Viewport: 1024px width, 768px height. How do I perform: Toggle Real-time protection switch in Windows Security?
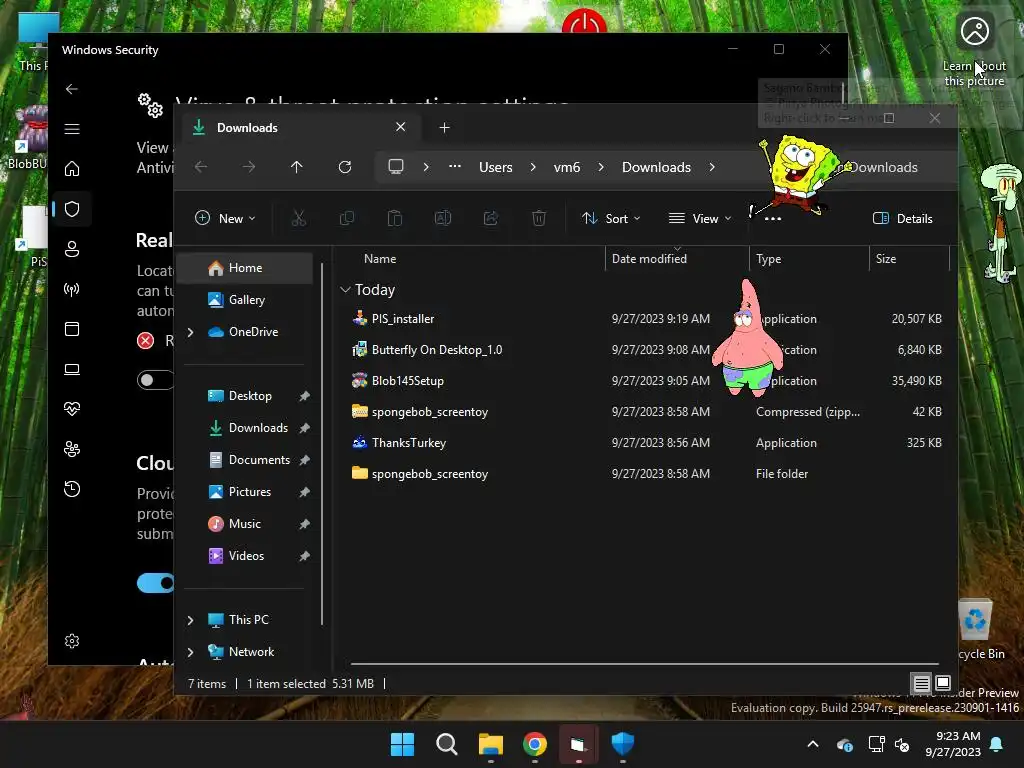click(x=155, y=380)
